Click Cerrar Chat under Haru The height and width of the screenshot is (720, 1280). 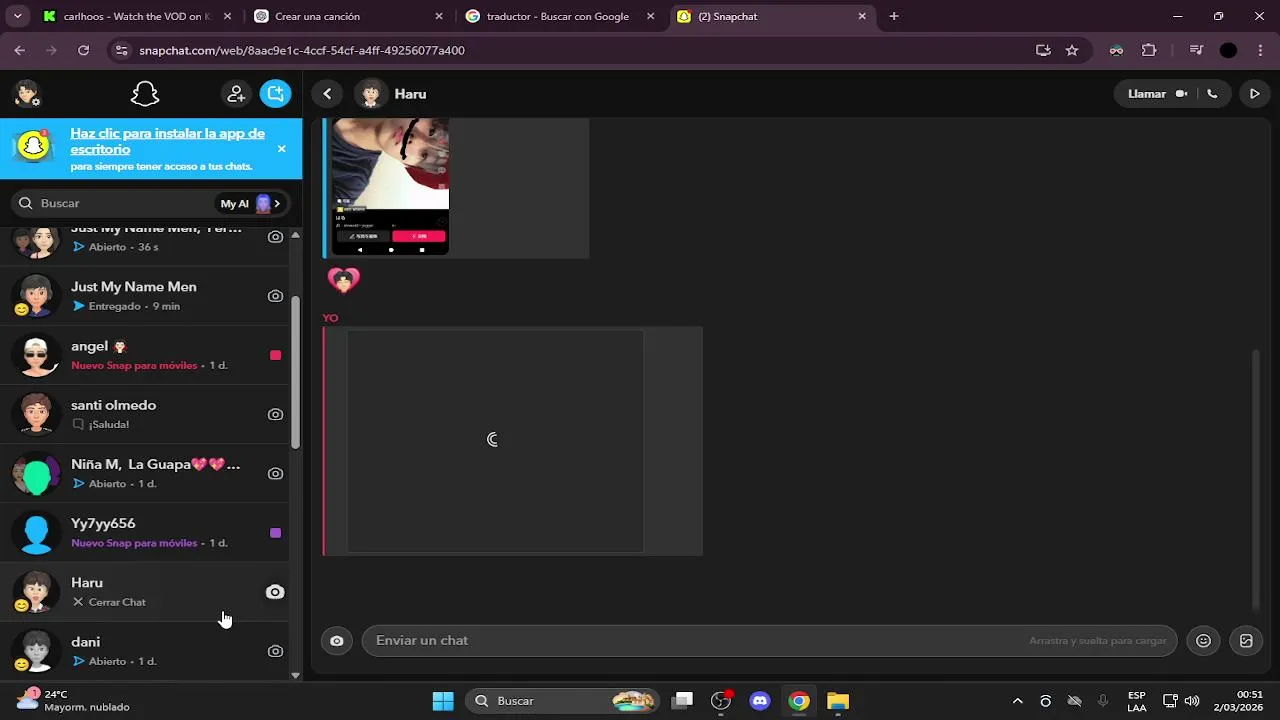108,602
